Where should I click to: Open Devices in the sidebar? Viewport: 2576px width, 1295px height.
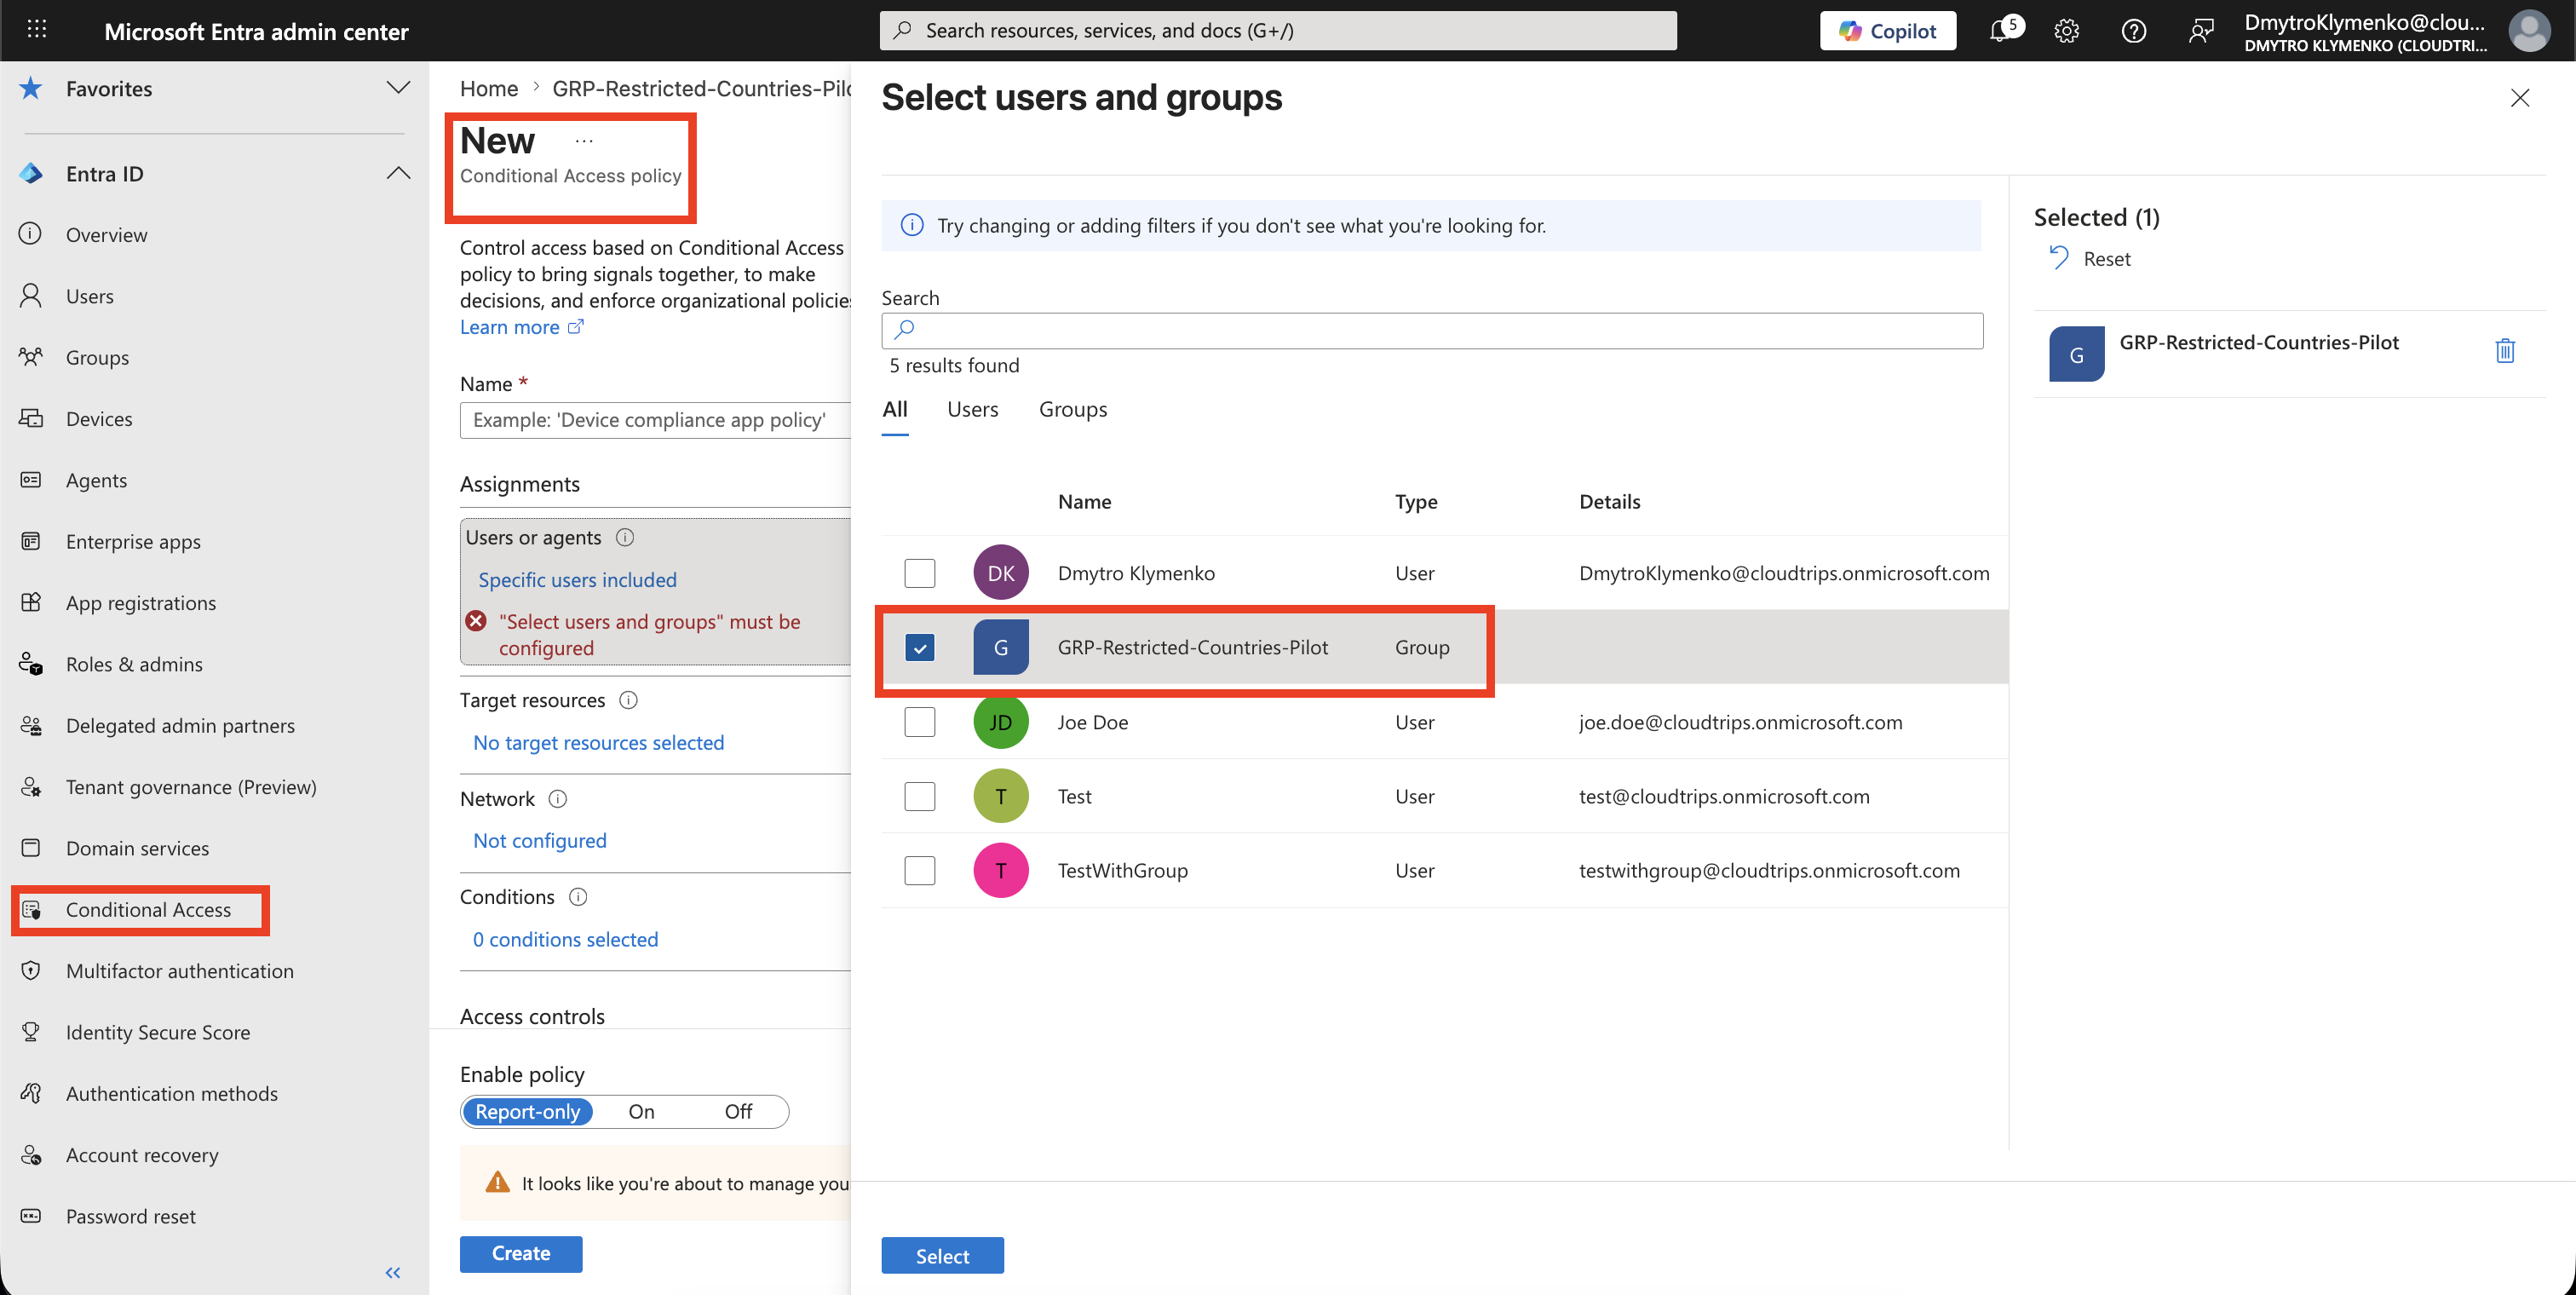[98, 419]
